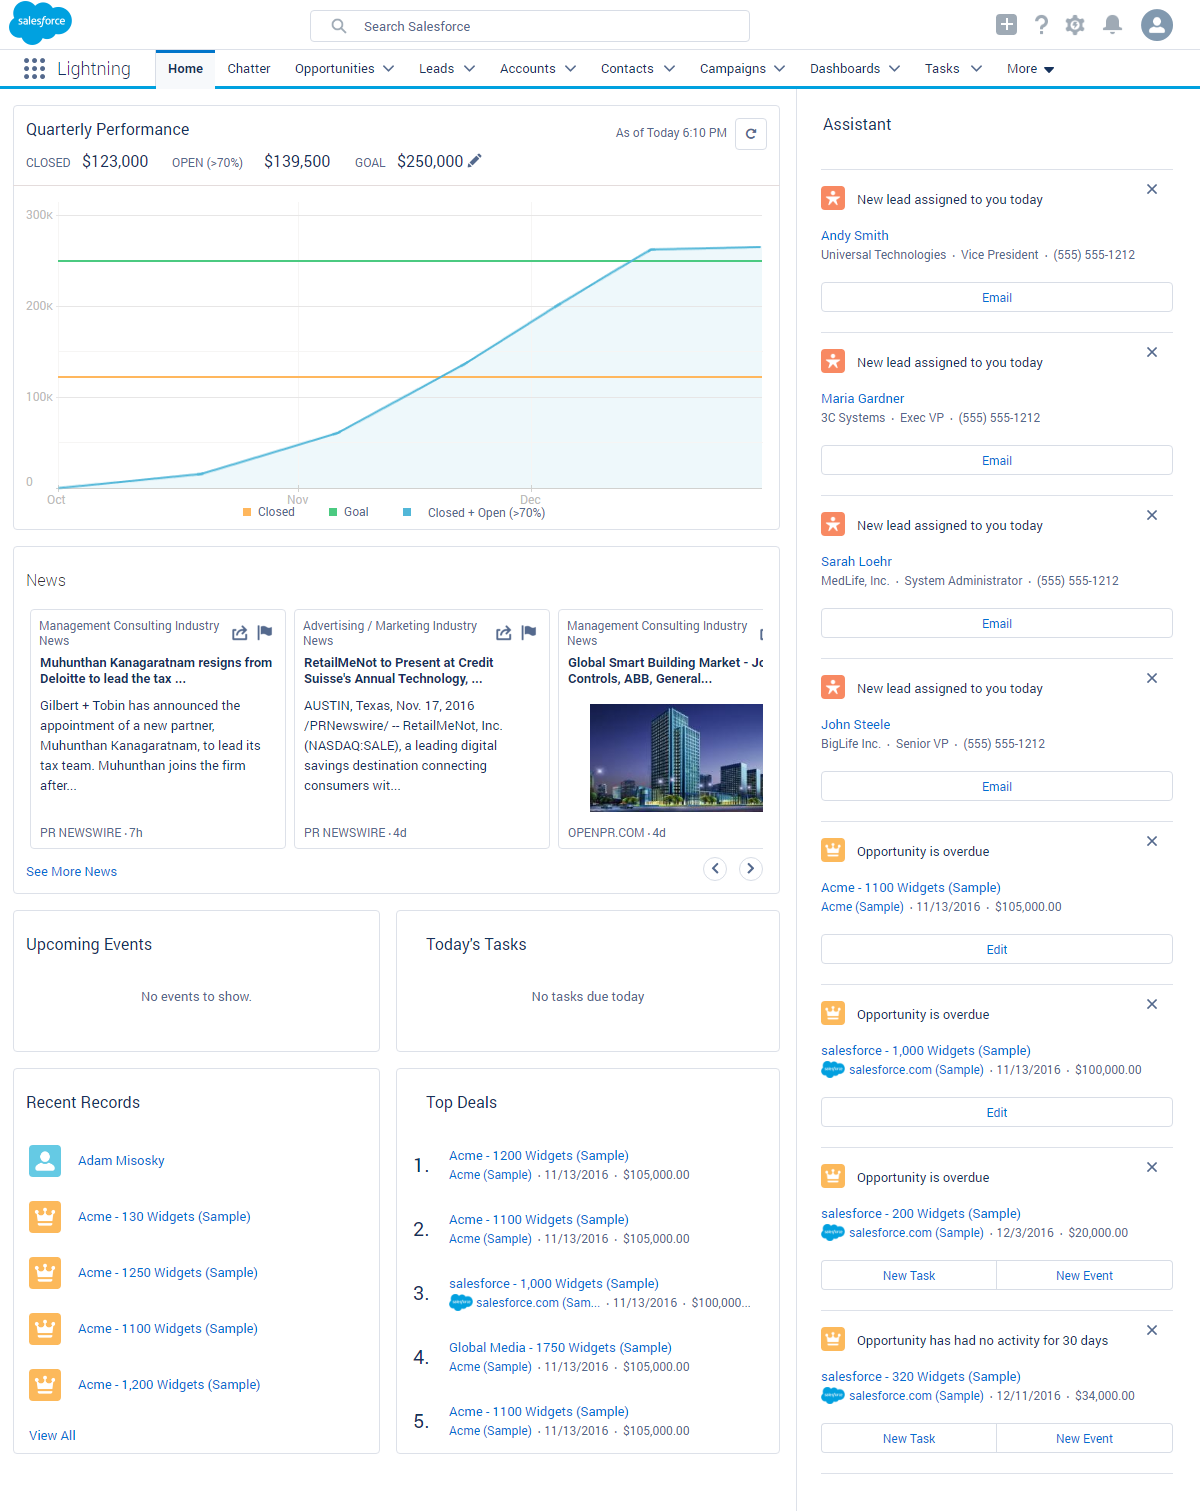Flag the RetailMeNot news article
1200x1512 pixels.
pos(528,632)
